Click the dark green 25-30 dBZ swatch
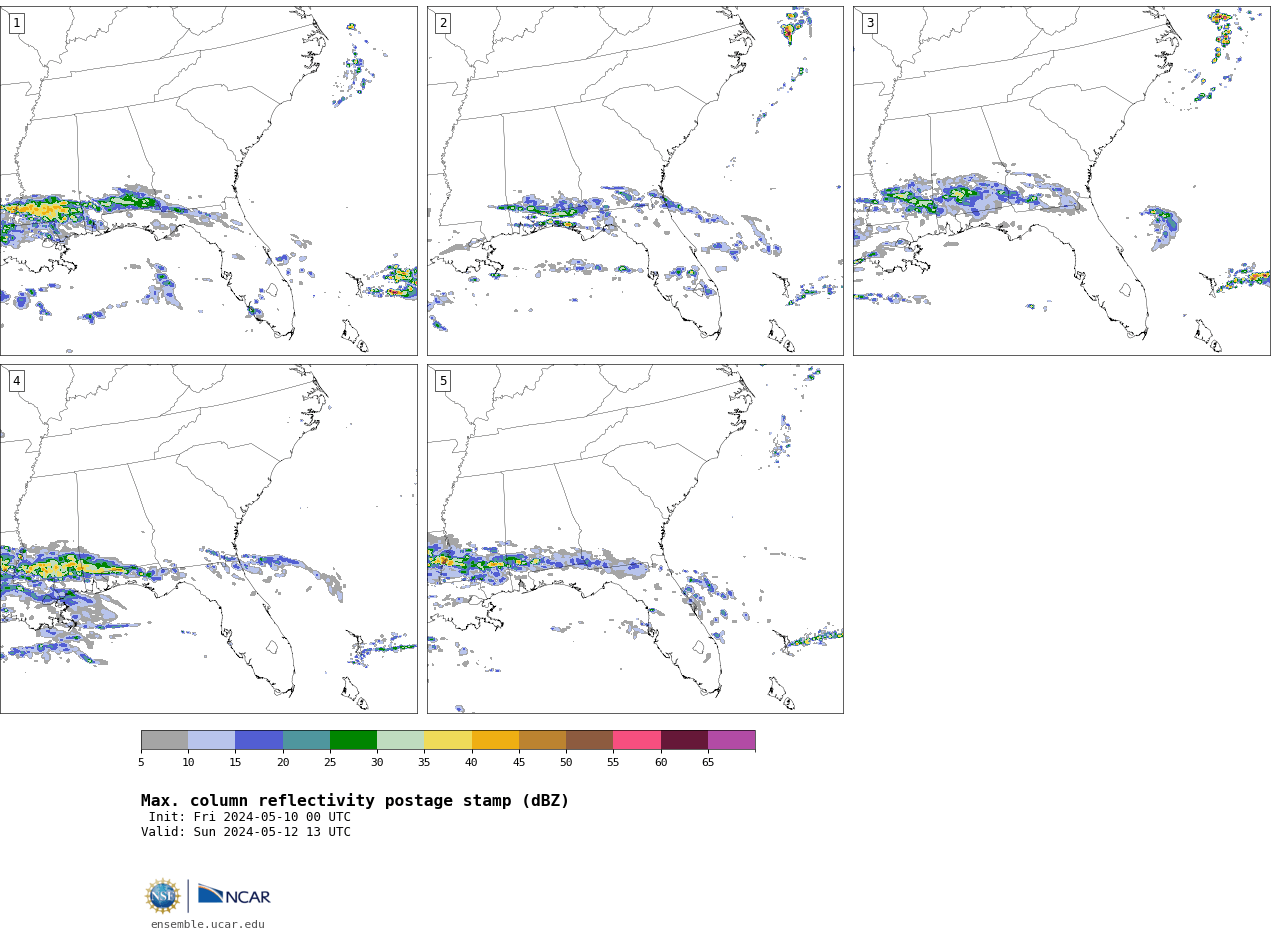This screenshot has height=936, width=1280. (x=353, y=740)
